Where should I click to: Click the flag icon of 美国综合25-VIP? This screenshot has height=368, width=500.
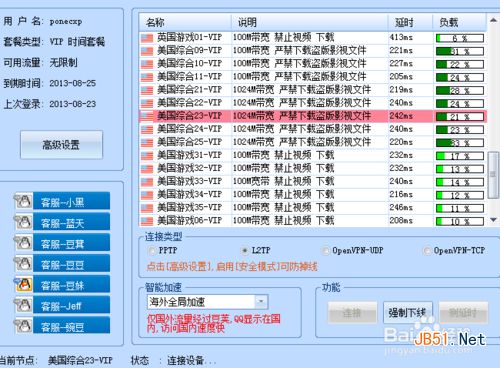[x=147, y=143]
